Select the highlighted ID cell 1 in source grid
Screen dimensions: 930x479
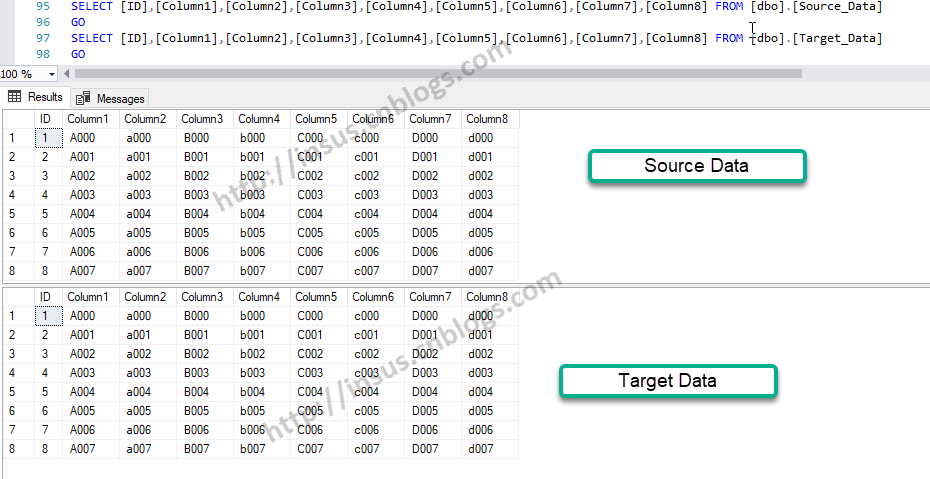45,138
